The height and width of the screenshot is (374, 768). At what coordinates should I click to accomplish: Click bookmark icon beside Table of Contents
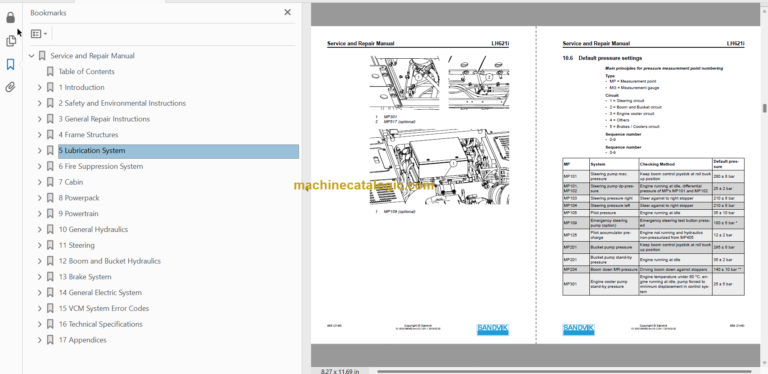(50, 71)
